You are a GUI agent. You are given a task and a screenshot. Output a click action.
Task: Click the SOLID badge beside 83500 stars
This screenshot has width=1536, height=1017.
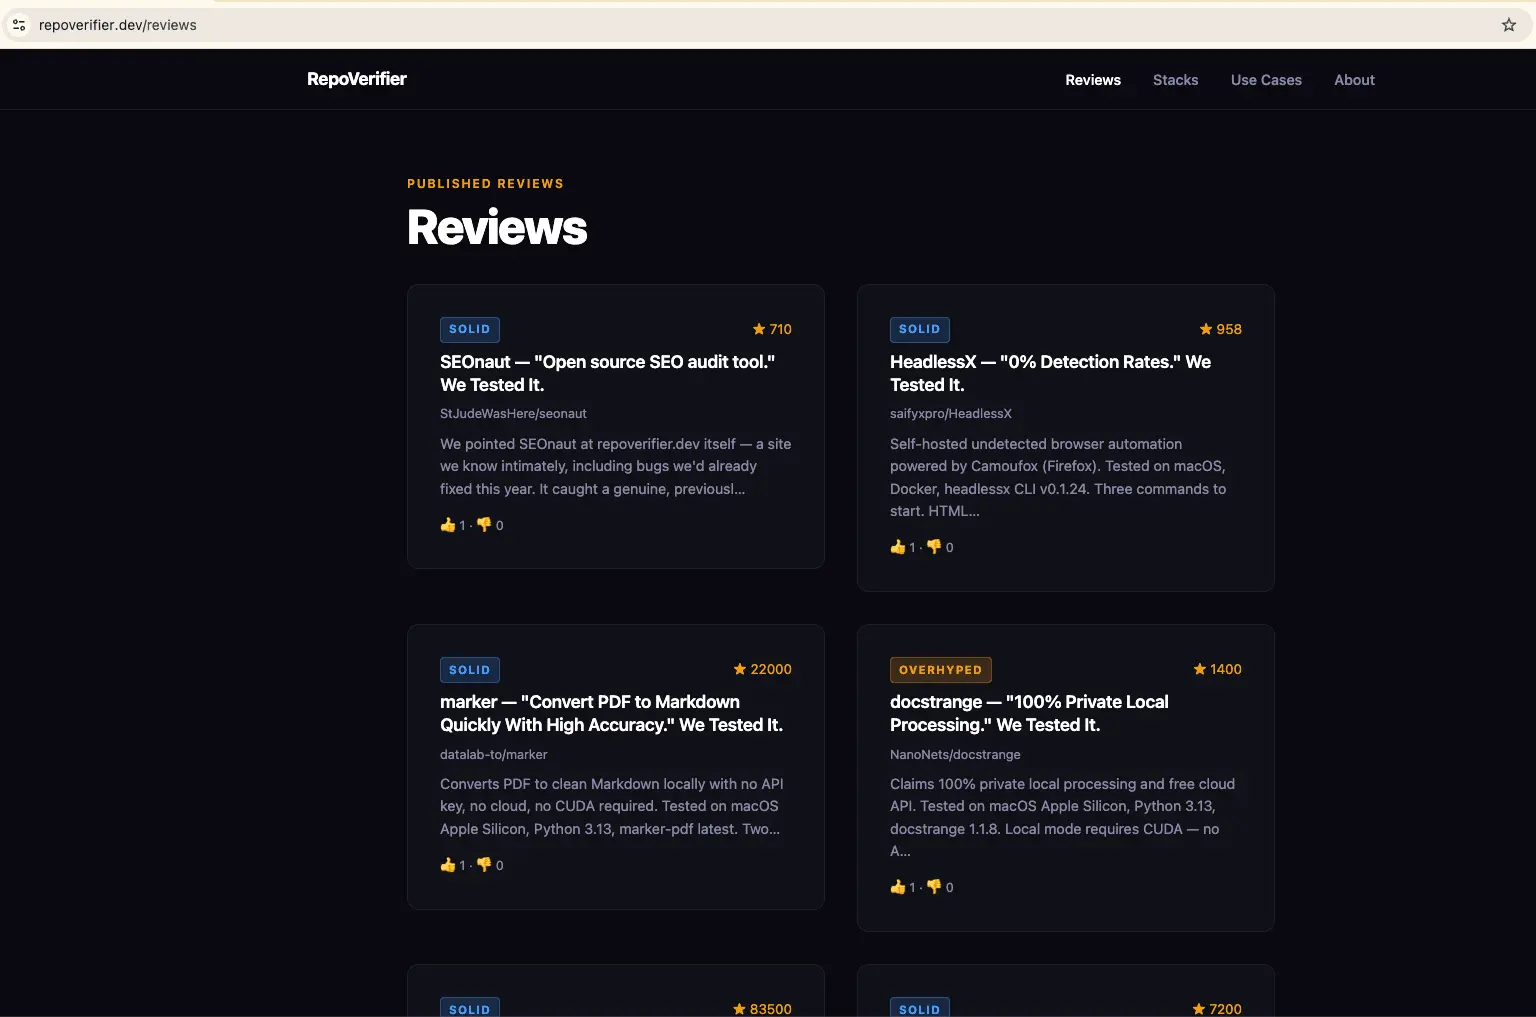(x=470, y=1008)
